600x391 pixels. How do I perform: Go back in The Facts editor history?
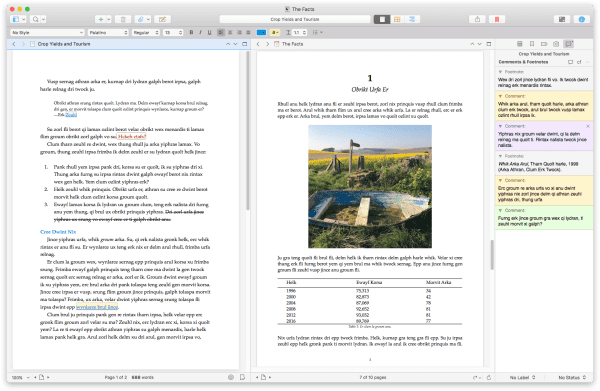pyautogui.click(x=258, y=44)
